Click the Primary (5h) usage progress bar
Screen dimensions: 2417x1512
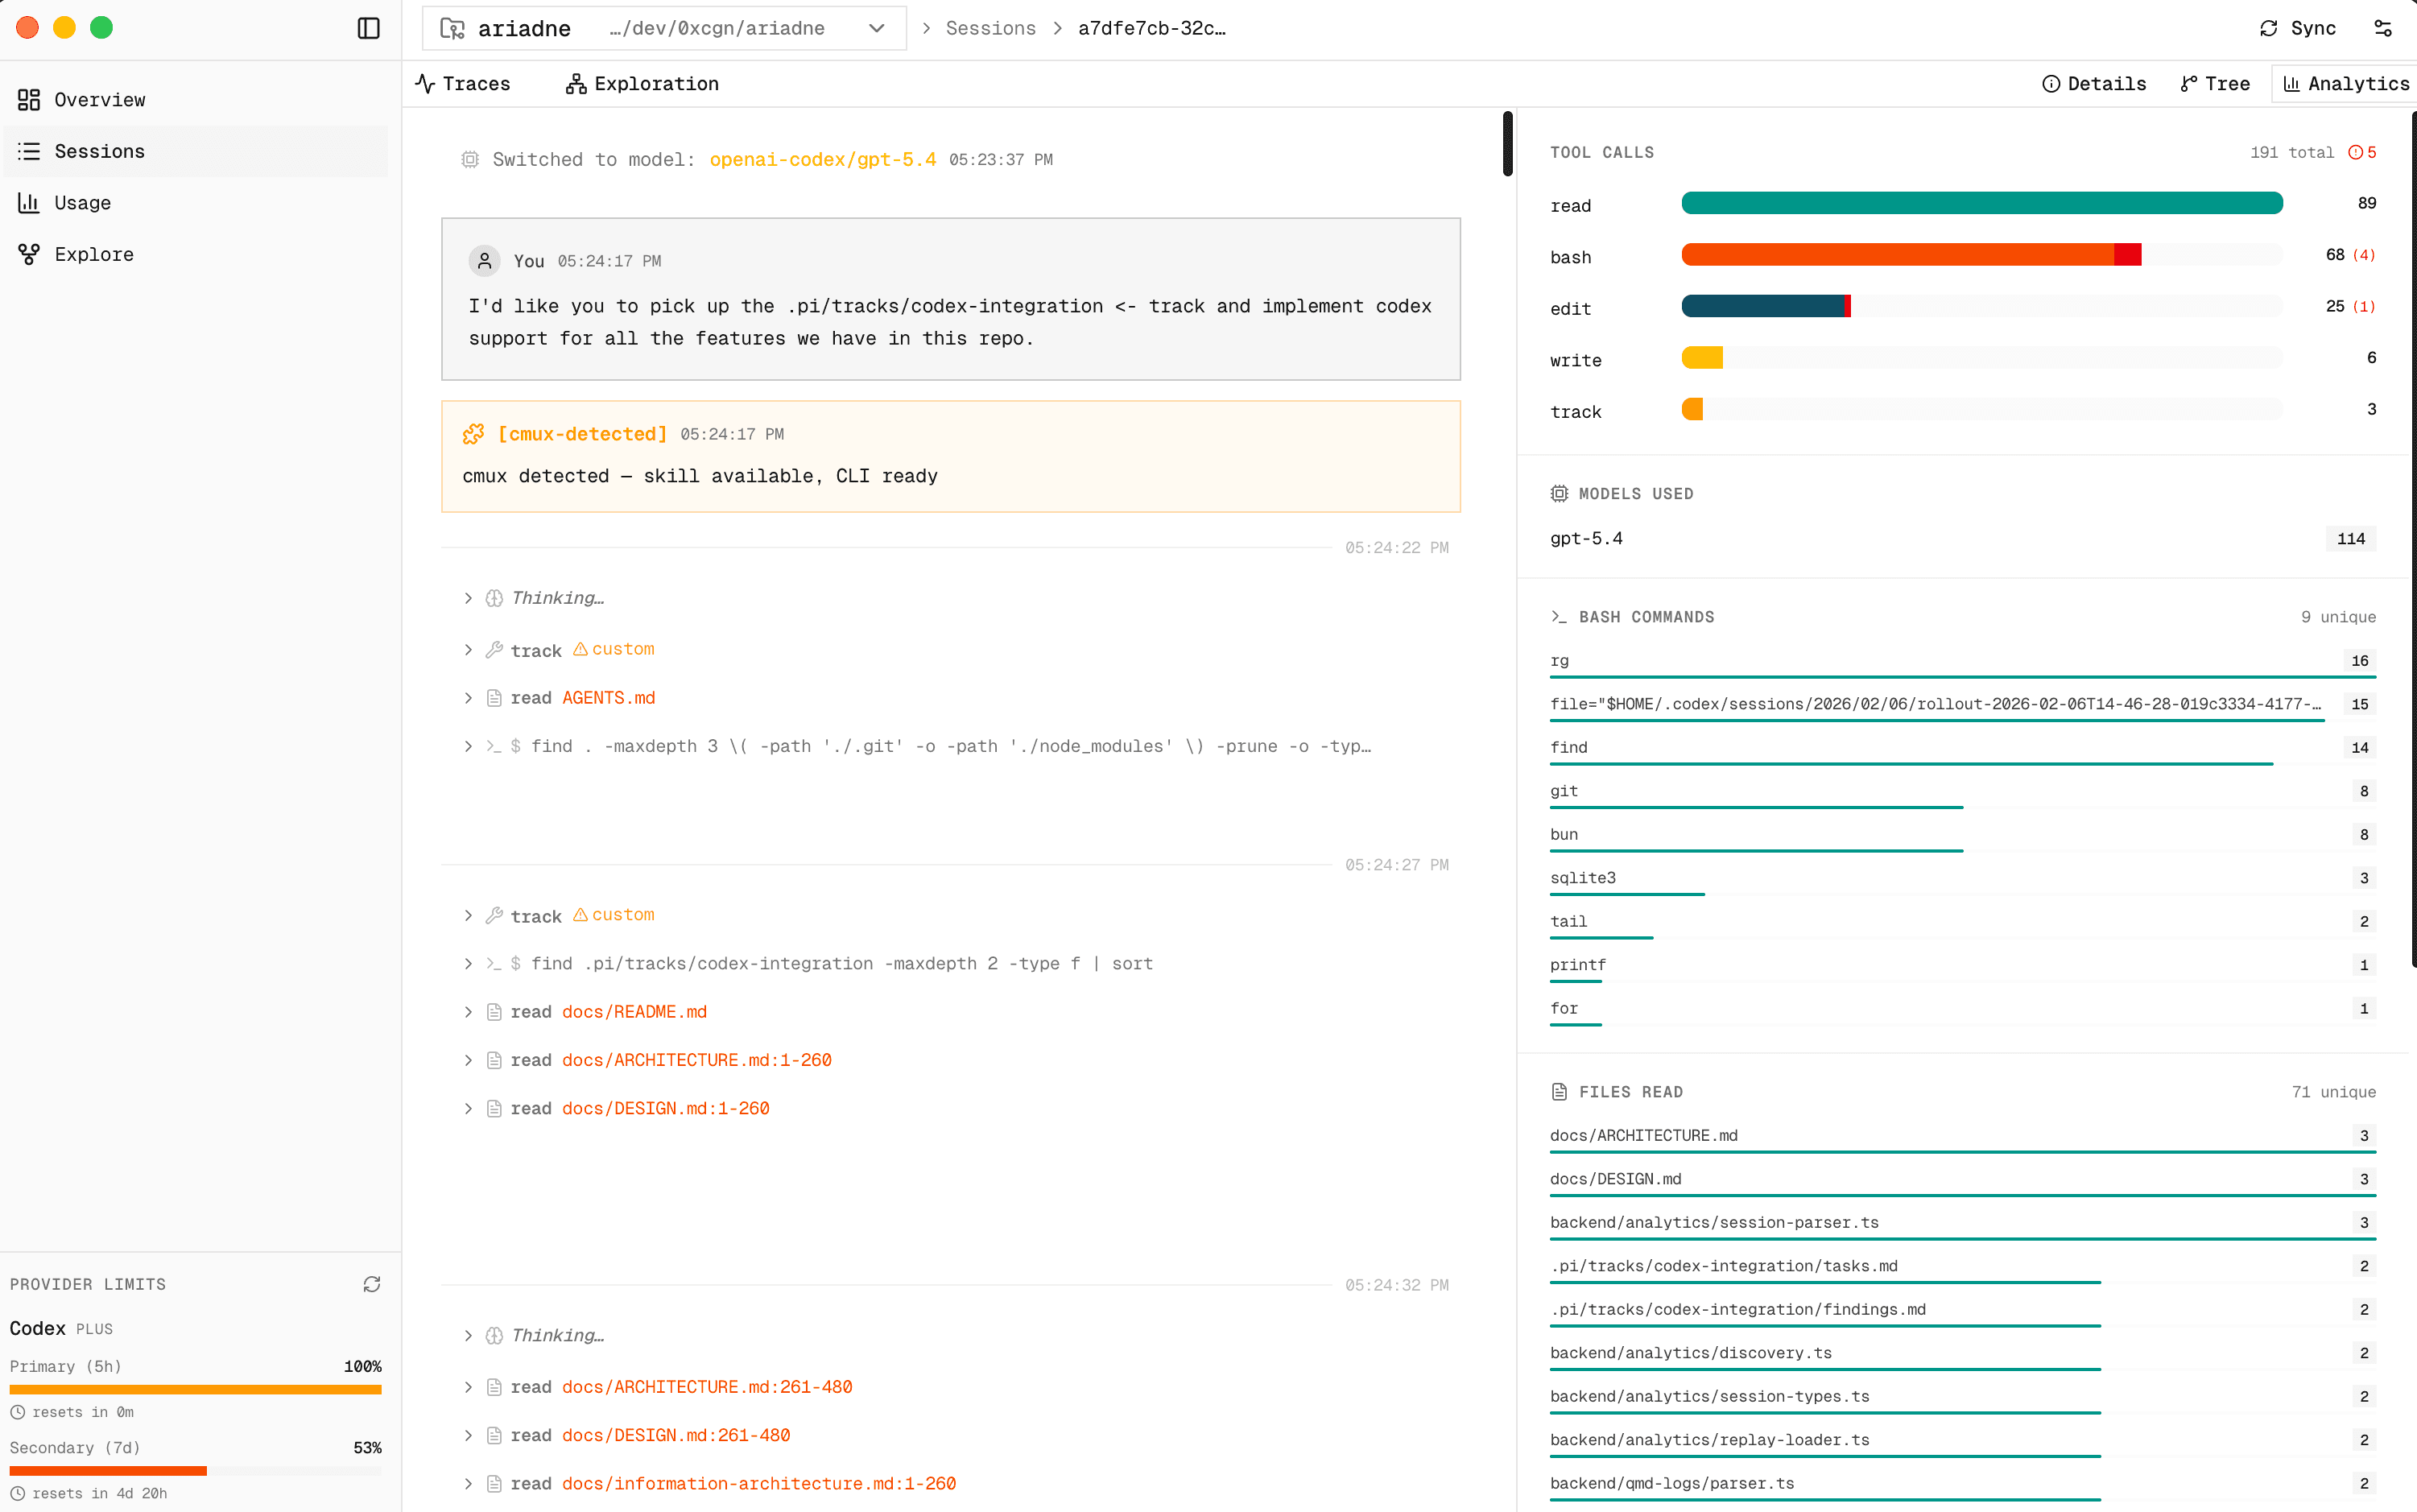[x=195, y=1389]
